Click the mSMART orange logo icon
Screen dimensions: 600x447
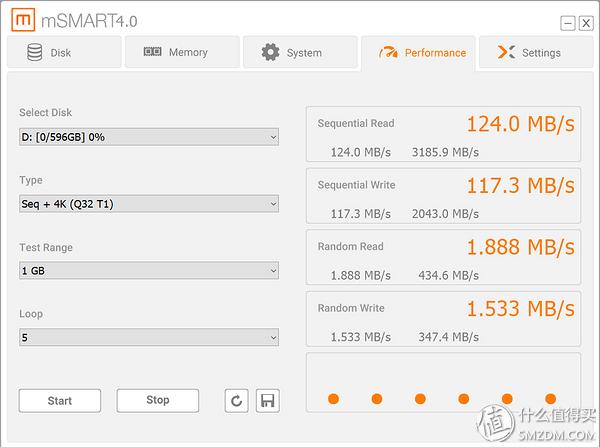23,20
